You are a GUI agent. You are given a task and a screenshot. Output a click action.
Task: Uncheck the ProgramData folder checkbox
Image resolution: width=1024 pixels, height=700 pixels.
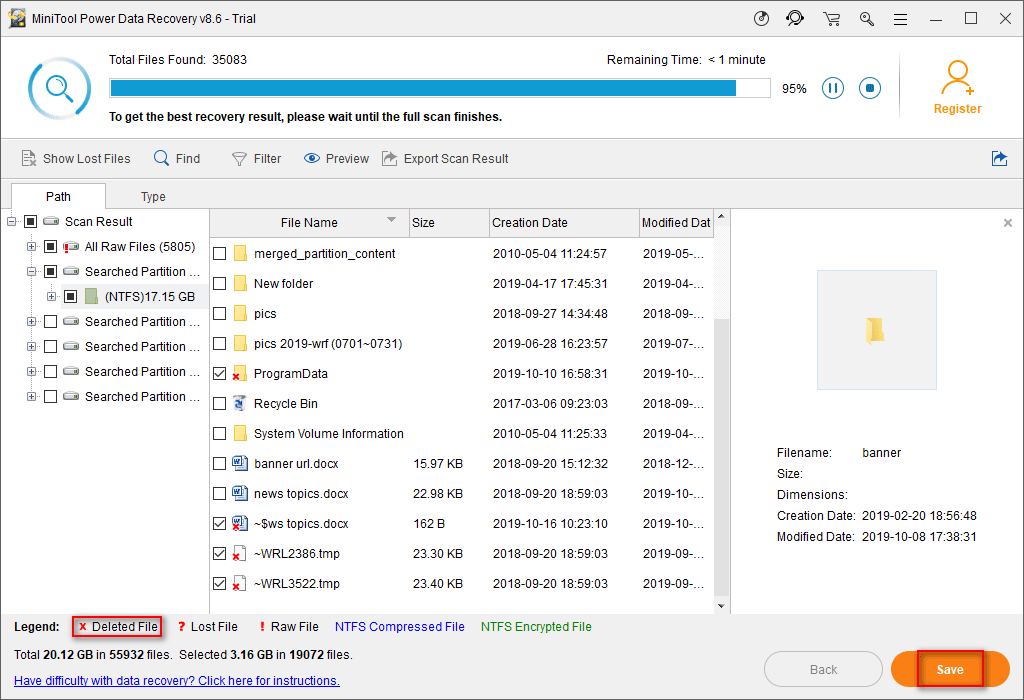pyautogui.click(x=220, y=374)
